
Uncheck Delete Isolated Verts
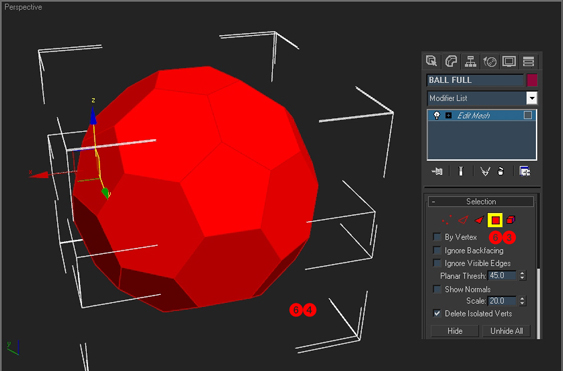[x=437, y=313]
